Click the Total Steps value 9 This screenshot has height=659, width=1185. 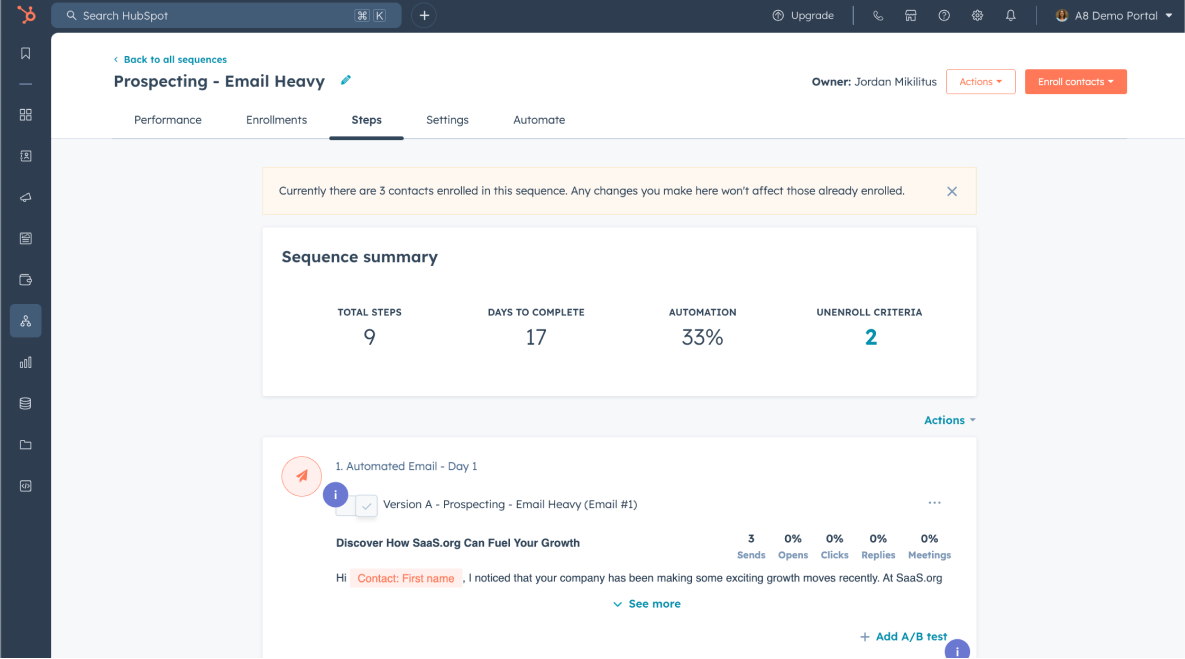(x=370, y=337)
